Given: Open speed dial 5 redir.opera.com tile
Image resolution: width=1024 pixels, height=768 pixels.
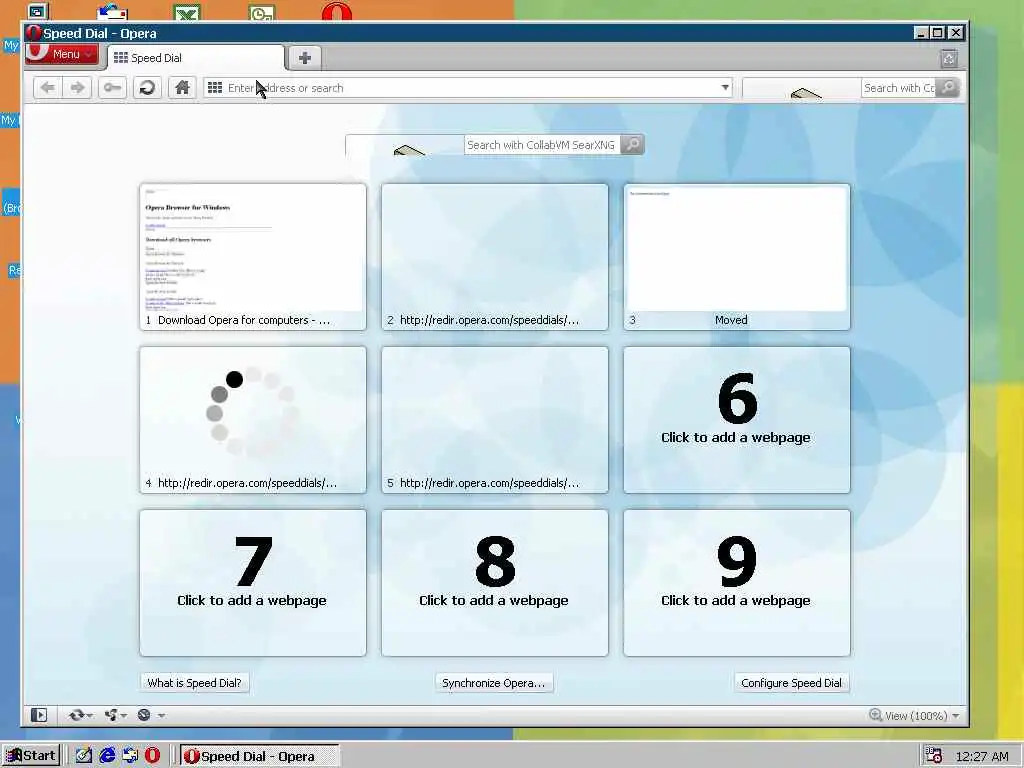Looking at the screenshot, I should click(494, 420).
